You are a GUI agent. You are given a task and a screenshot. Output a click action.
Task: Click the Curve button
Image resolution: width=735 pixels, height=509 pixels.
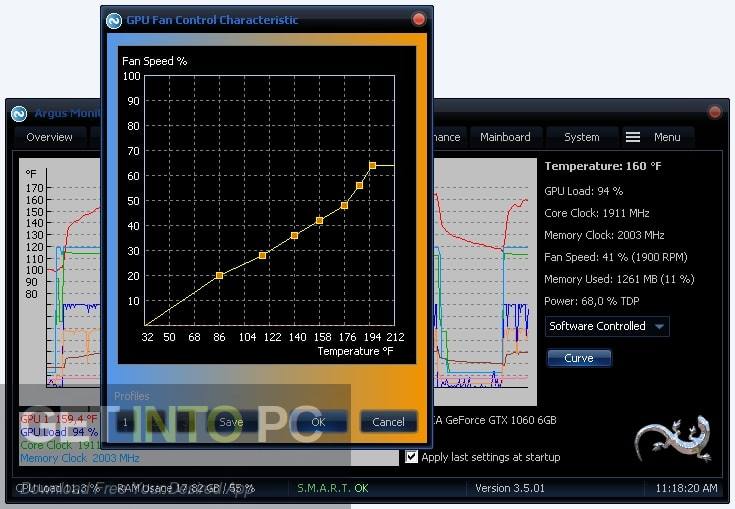[x=579, y=358]
